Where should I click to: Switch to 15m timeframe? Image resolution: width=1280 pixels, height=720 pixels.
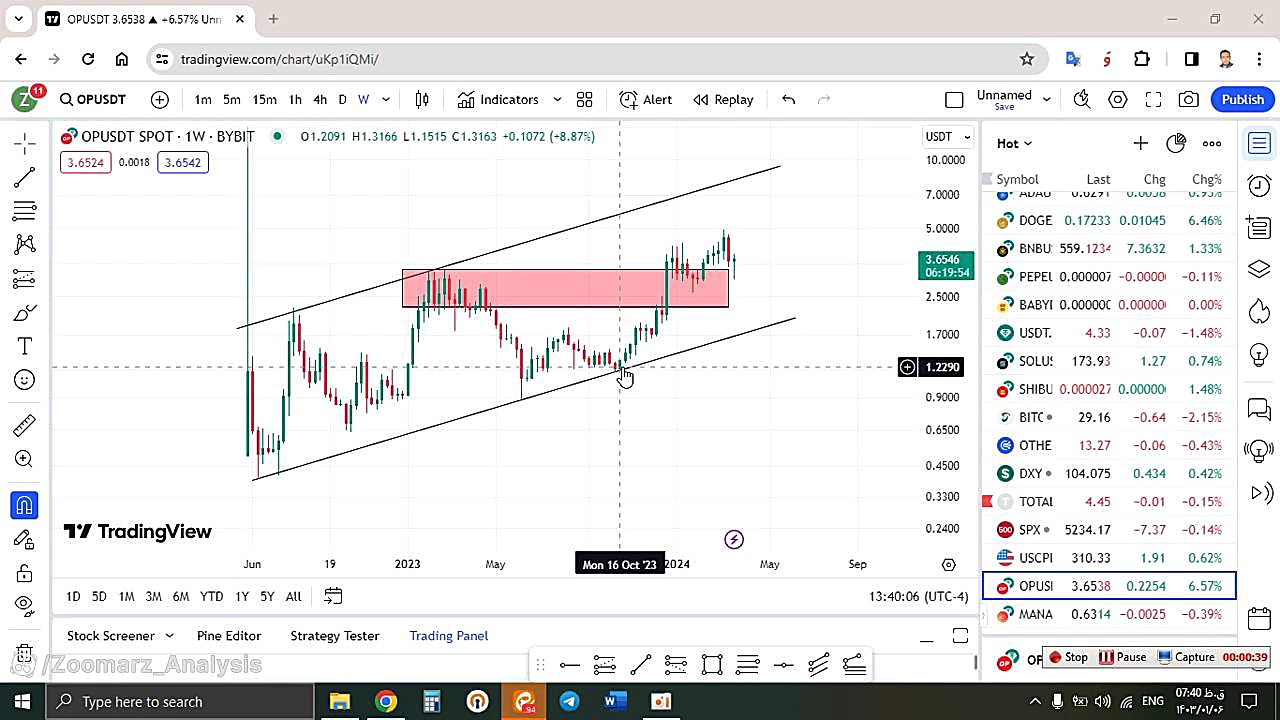(x=264, y=99)
